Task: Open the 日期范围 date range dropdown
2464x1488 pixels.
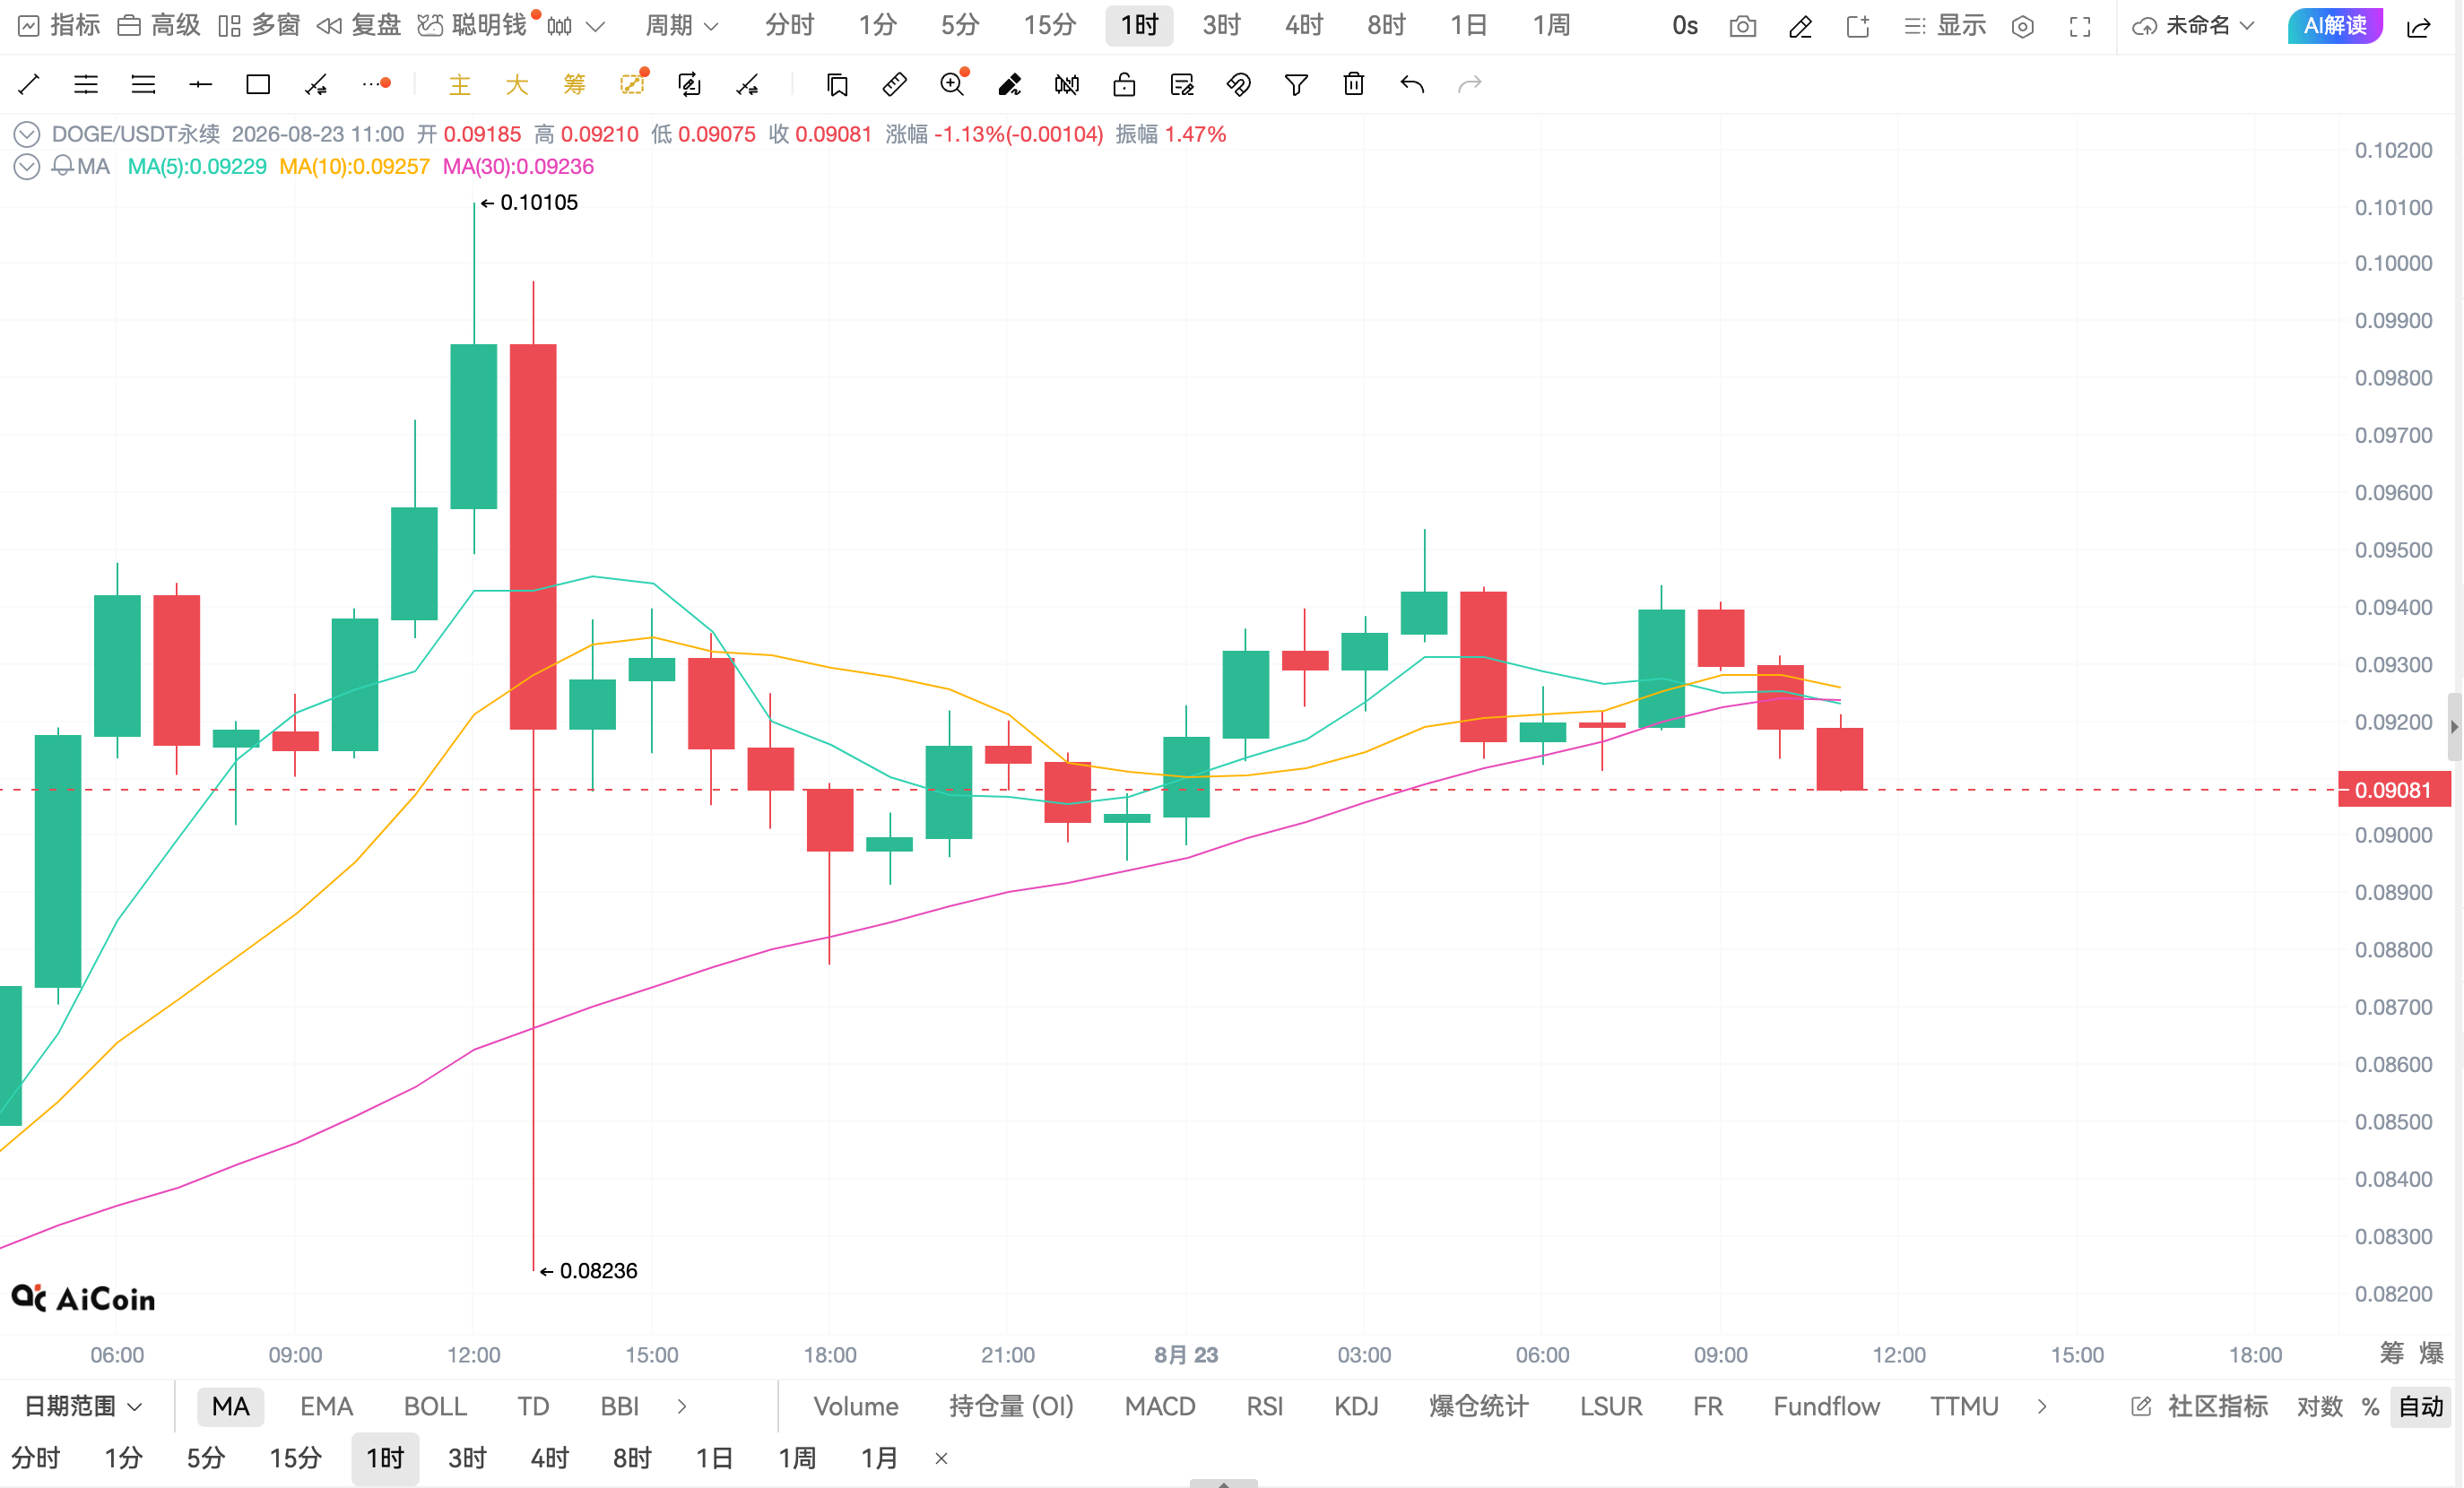Action: (83, 1407)
